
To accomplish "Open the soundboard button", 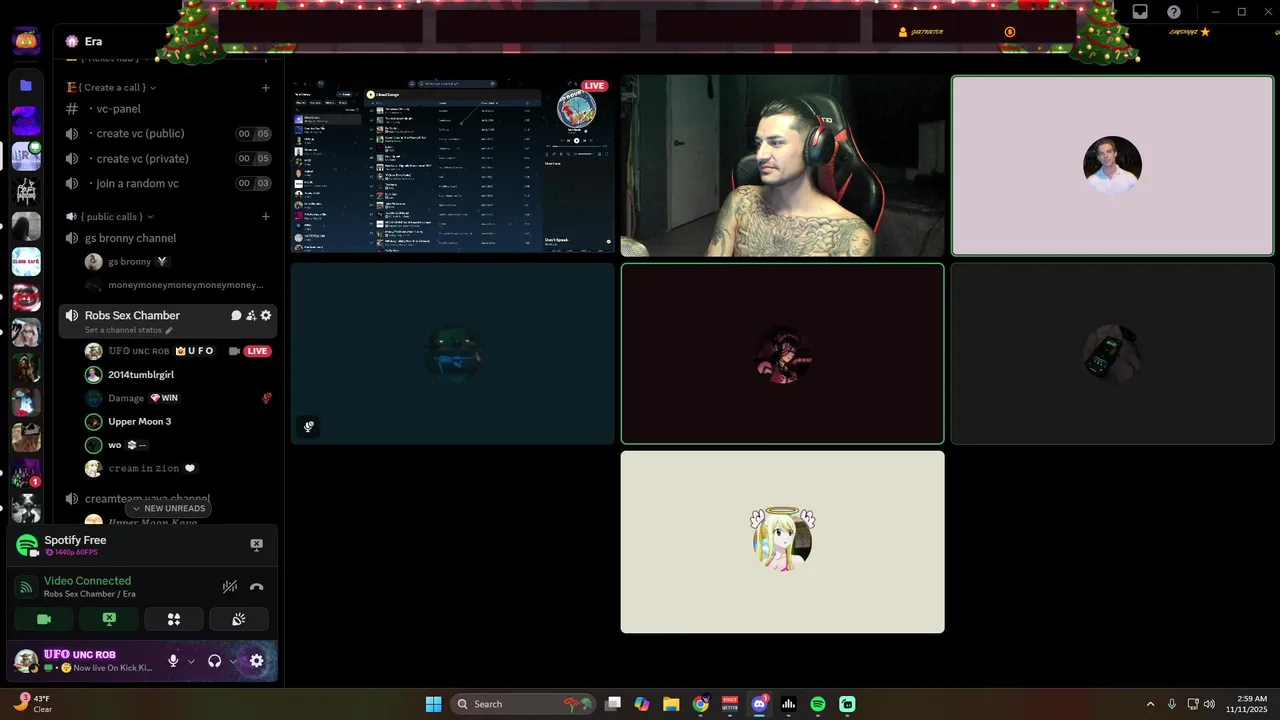I will [x=238, y=619].
